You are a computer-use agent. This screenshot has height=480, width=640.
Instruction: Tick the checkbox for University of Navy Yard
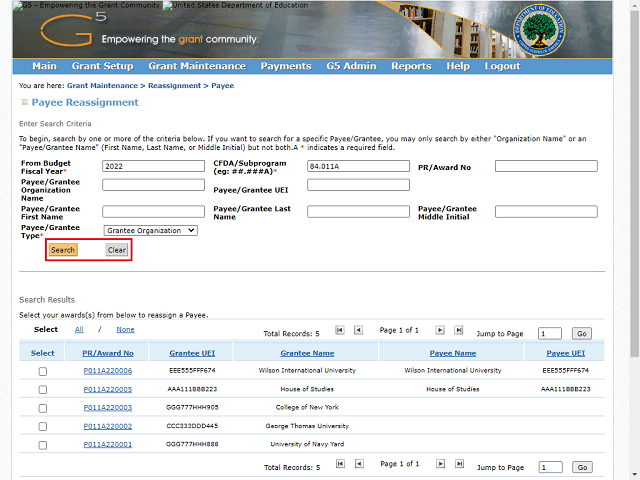(x=43, y=444)
